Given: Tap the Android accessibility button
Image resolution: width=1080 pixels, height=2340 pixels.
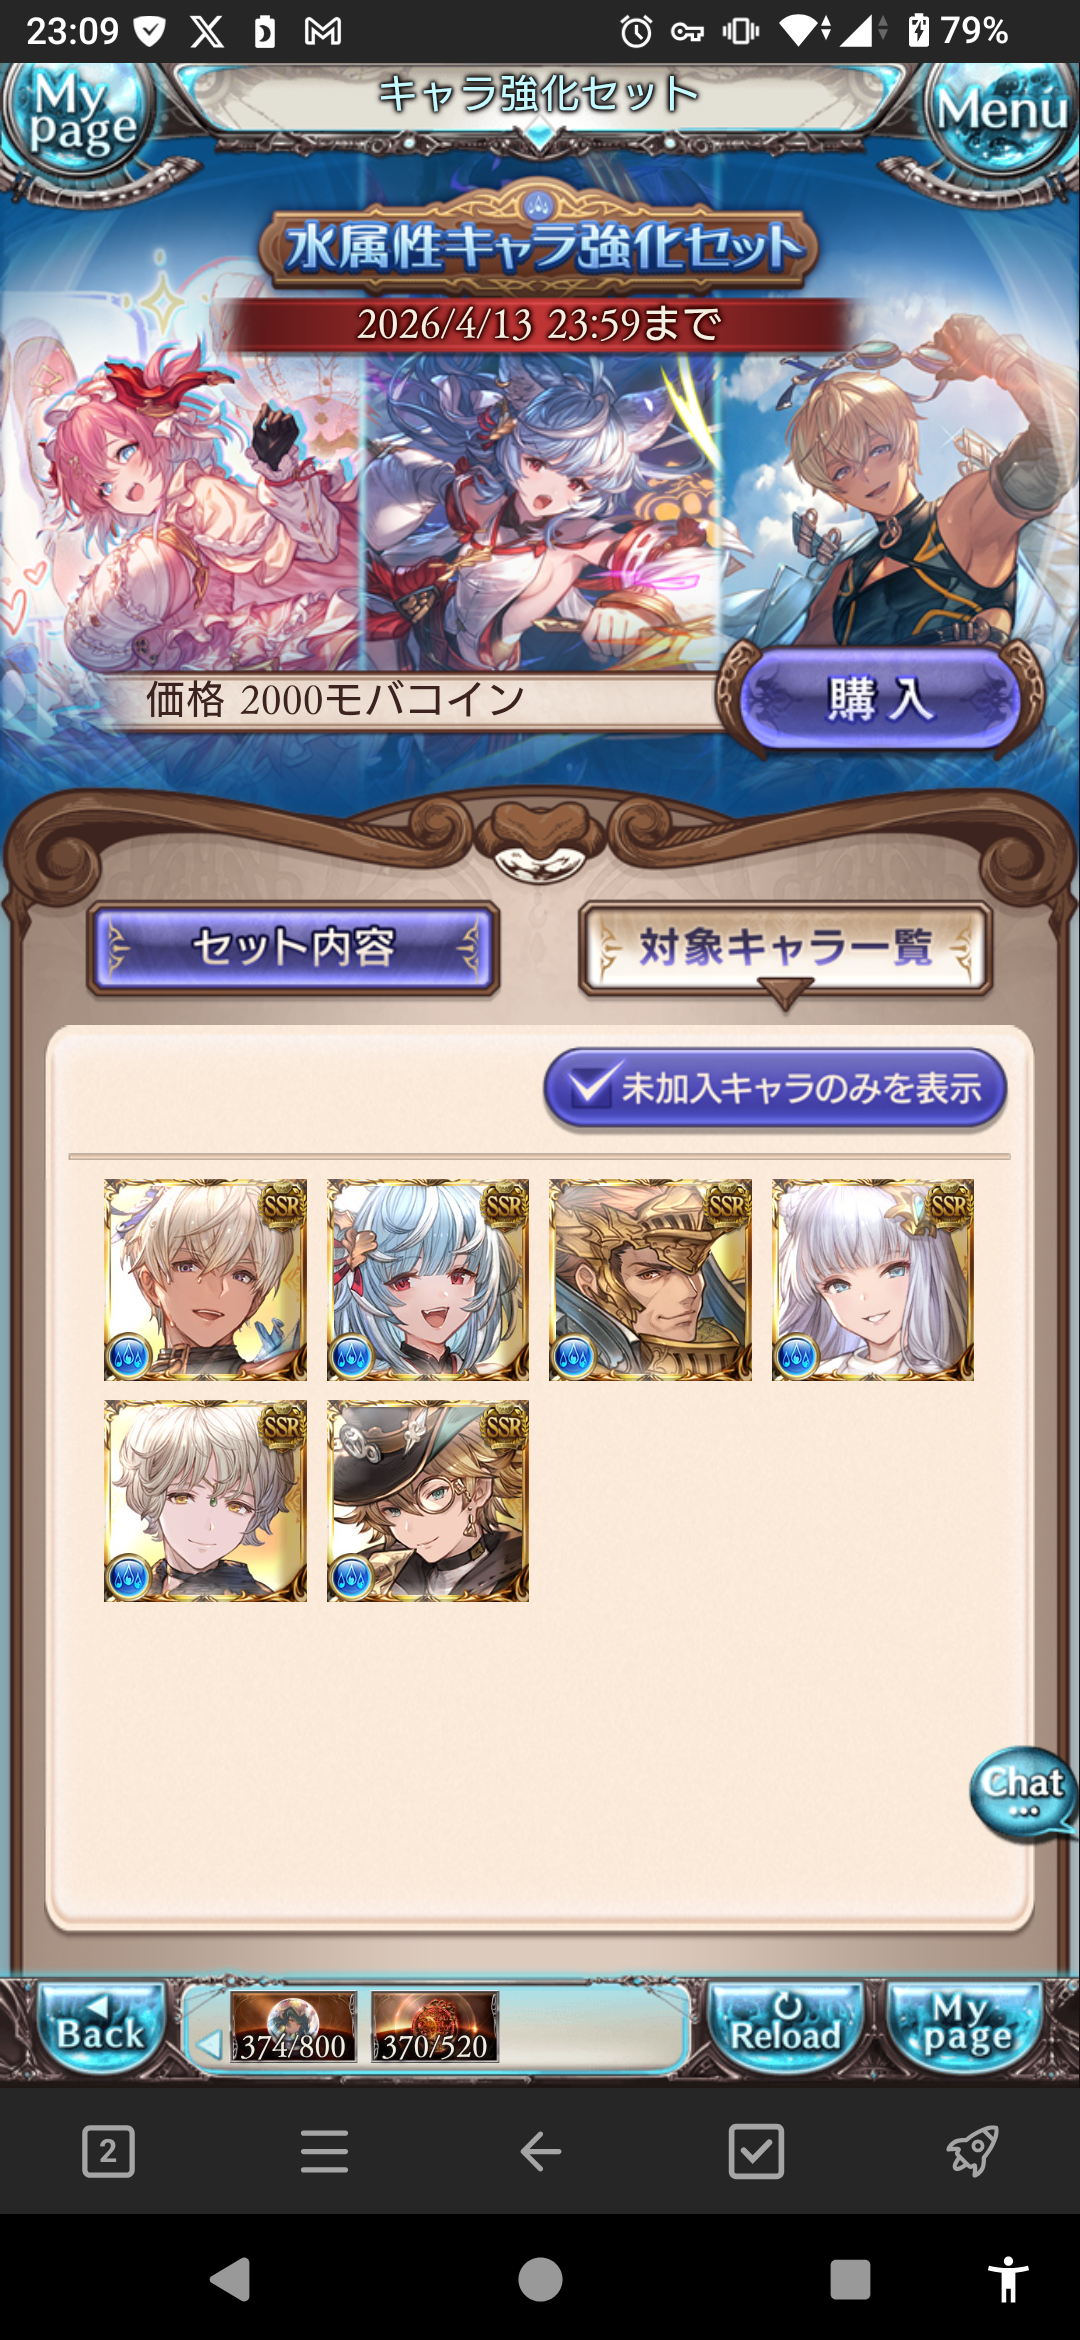Looking at the screenshot, I should 1008,2279.
